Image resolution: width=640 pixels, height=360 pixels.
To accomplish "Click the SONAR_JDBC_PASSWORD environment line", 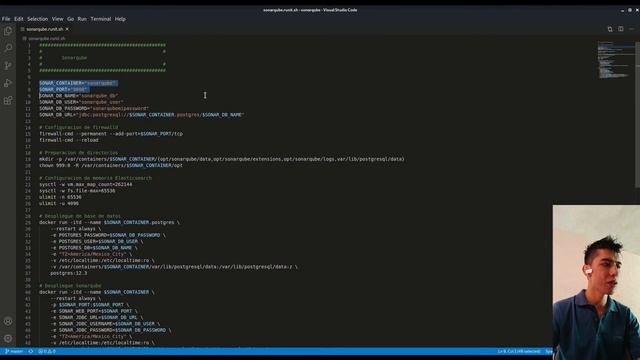I will 111,330.
